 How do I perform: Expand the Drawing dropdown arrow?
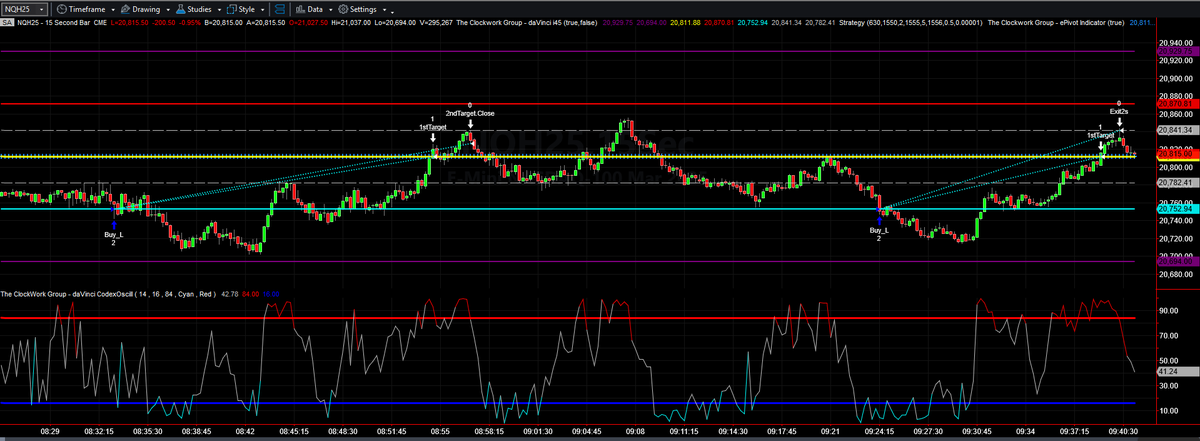tap(167, 8)
